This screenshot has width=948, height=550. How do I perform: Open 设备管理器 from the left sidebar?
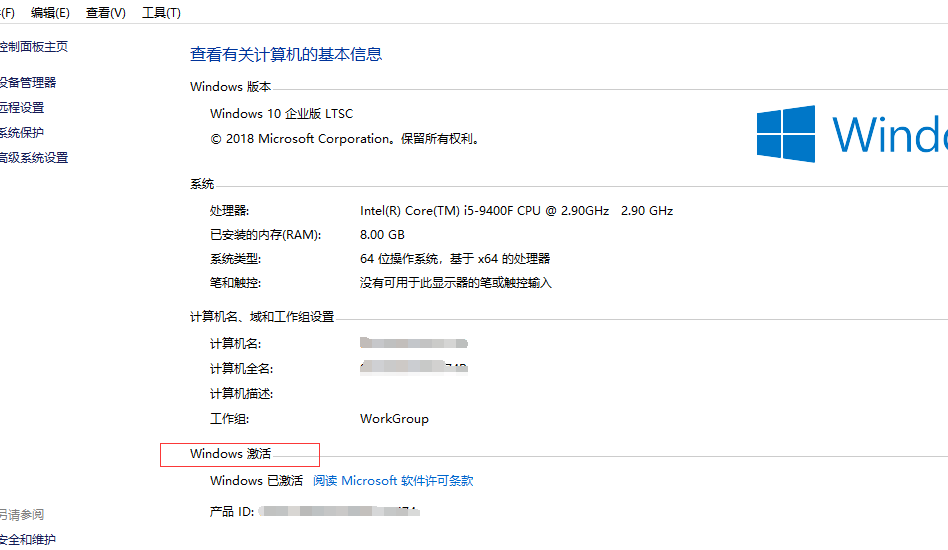(28, 83)
